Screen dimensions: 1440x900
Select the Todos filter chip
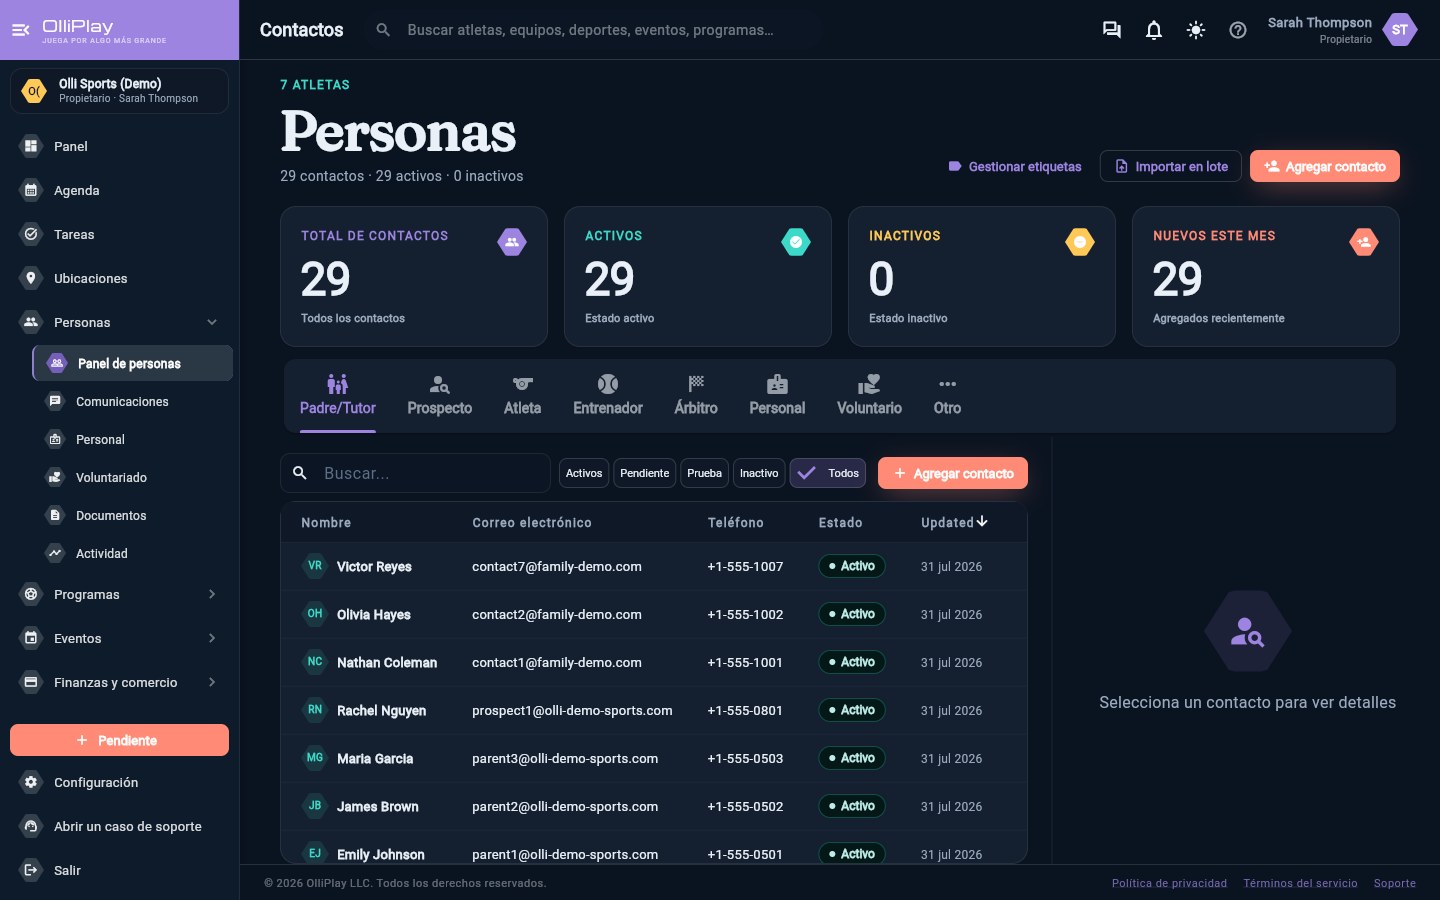click(828, 473)
